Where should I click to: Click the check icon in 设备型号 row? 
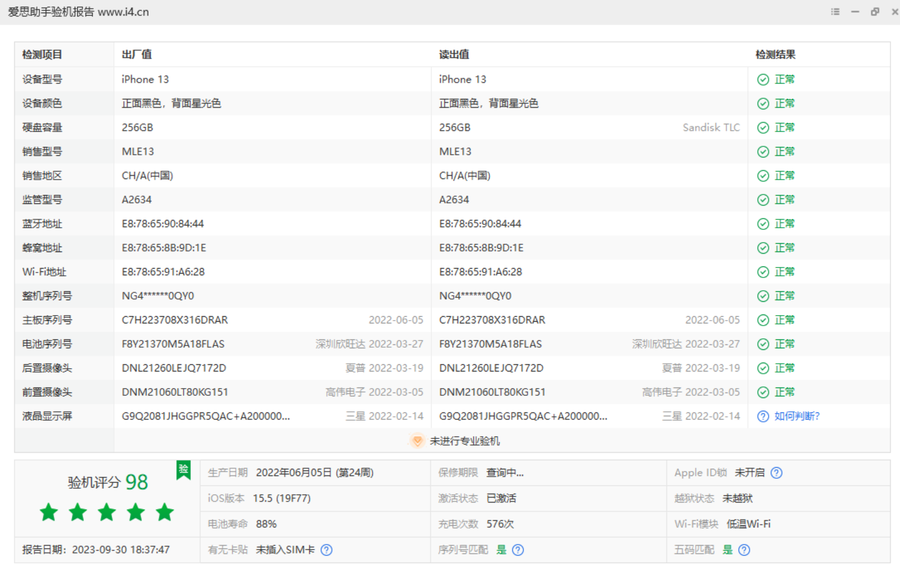pyautogui.click(x=763, y=80)
